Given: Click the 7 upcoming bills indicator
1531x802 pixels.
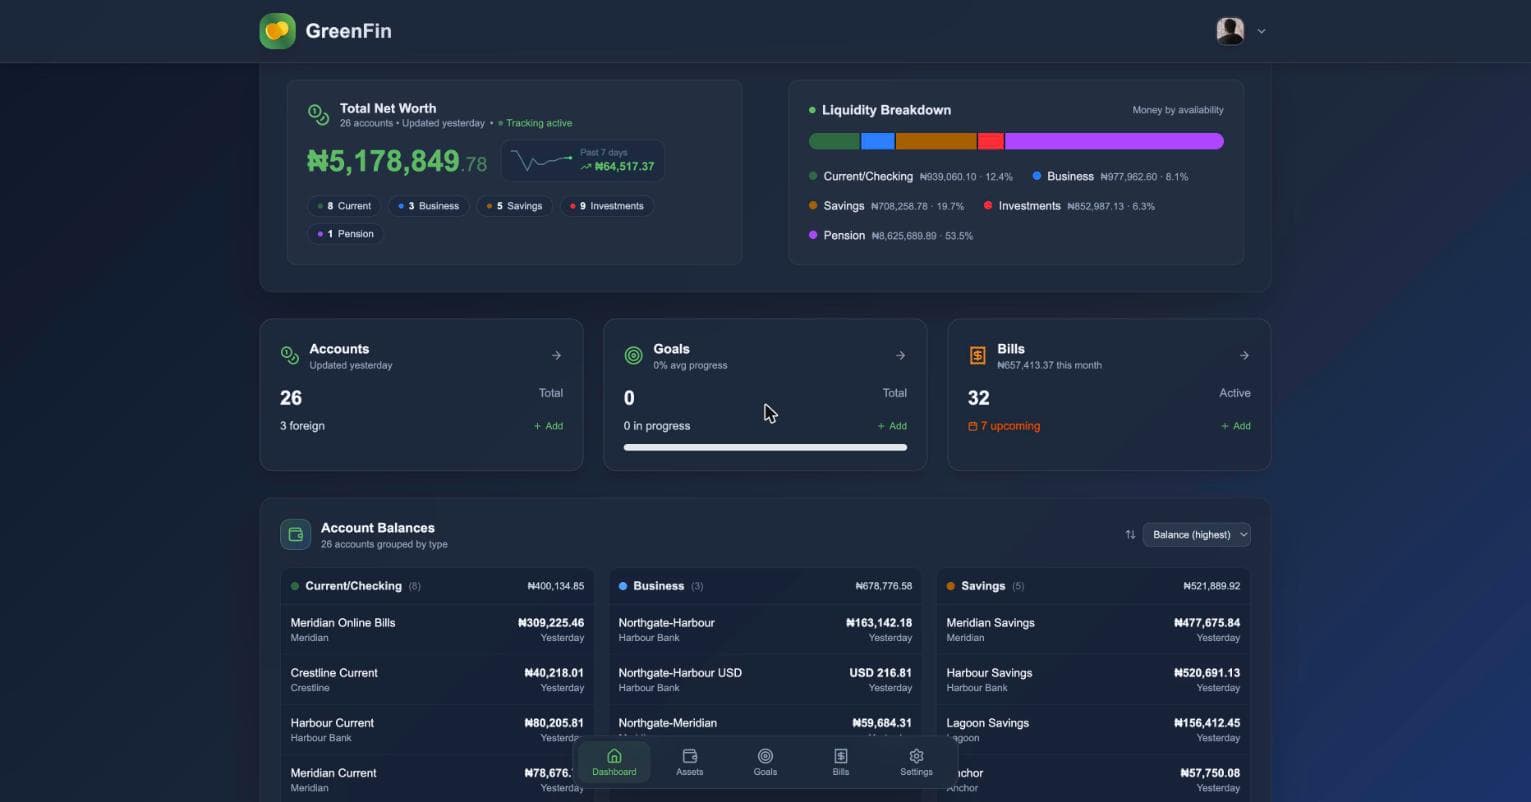Looking at the screenshot, I should tap(1004, 426).
